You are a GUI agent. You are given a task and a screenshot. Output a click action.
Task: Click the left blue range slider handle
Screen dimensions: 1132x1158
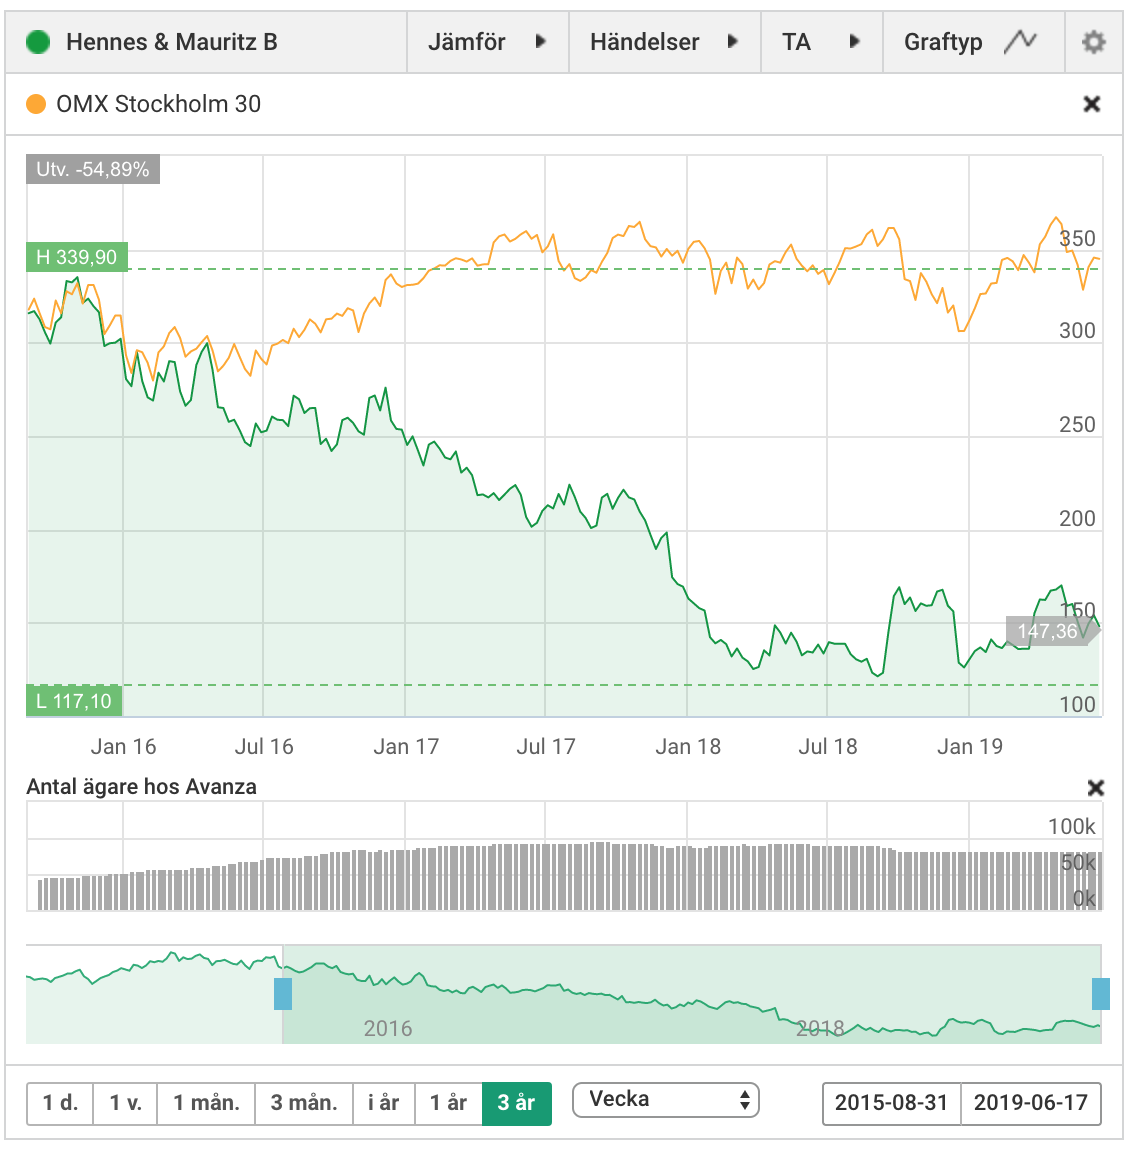pyautogui.click(x=283, y=993)
